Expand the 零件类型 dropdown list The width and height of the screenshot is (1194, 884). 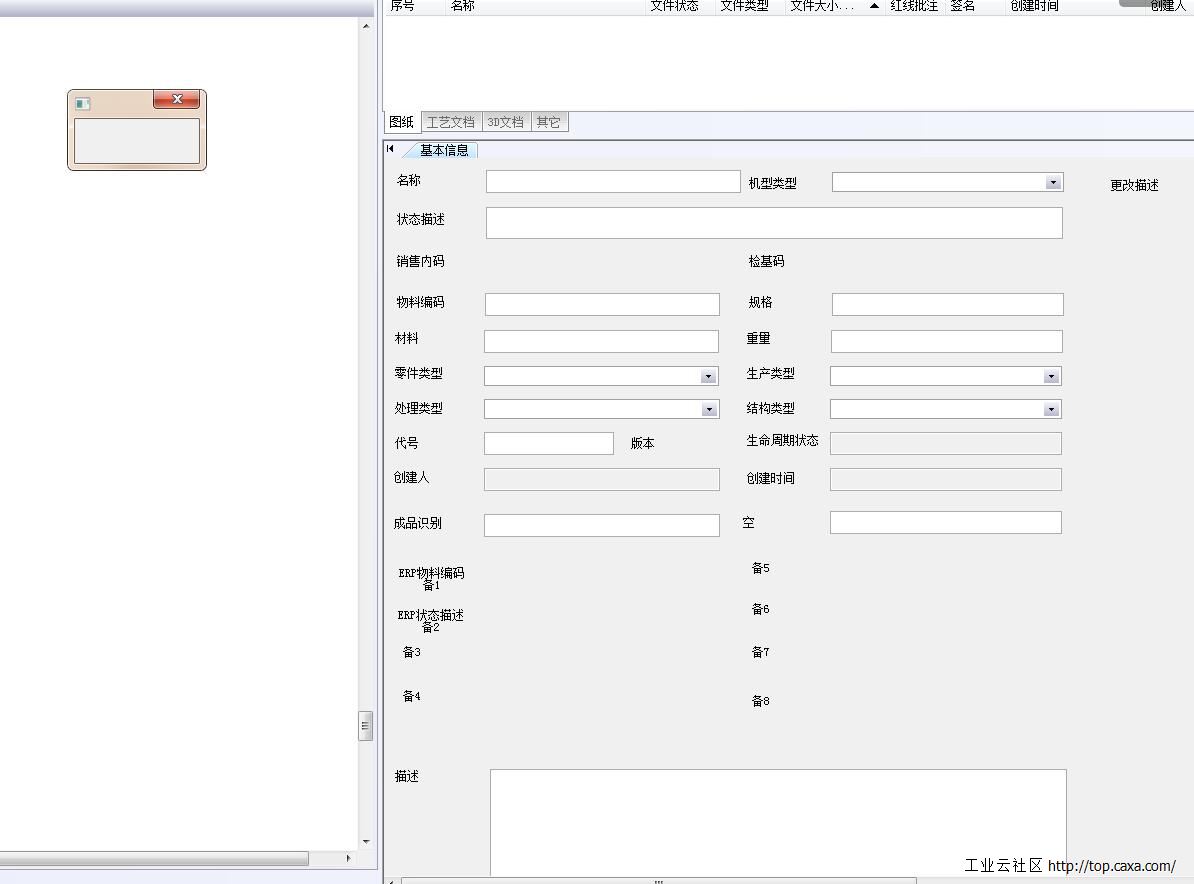(708, 377)
